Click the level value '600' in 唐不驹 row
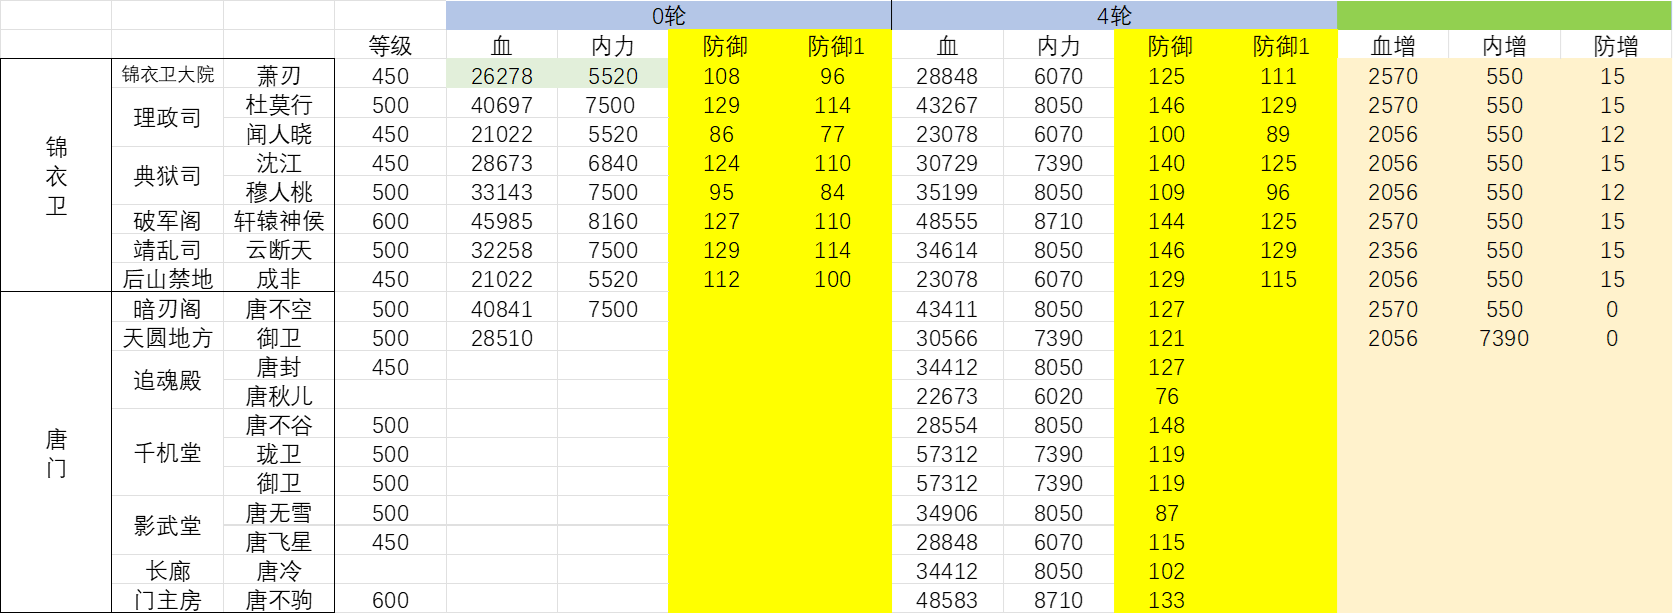 [390, 600]
